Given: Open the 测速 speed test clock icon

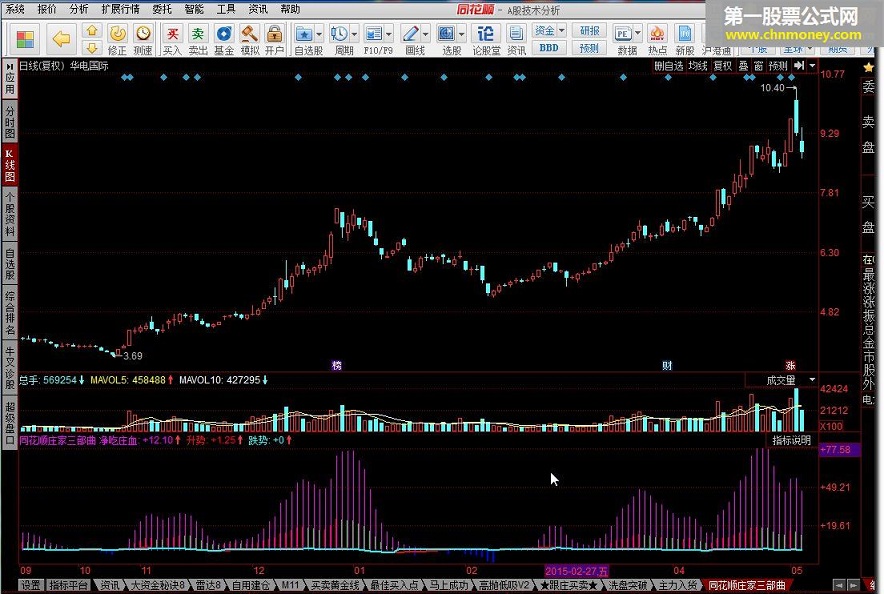Looking at the screenshot, I should [x=143, y=34].
